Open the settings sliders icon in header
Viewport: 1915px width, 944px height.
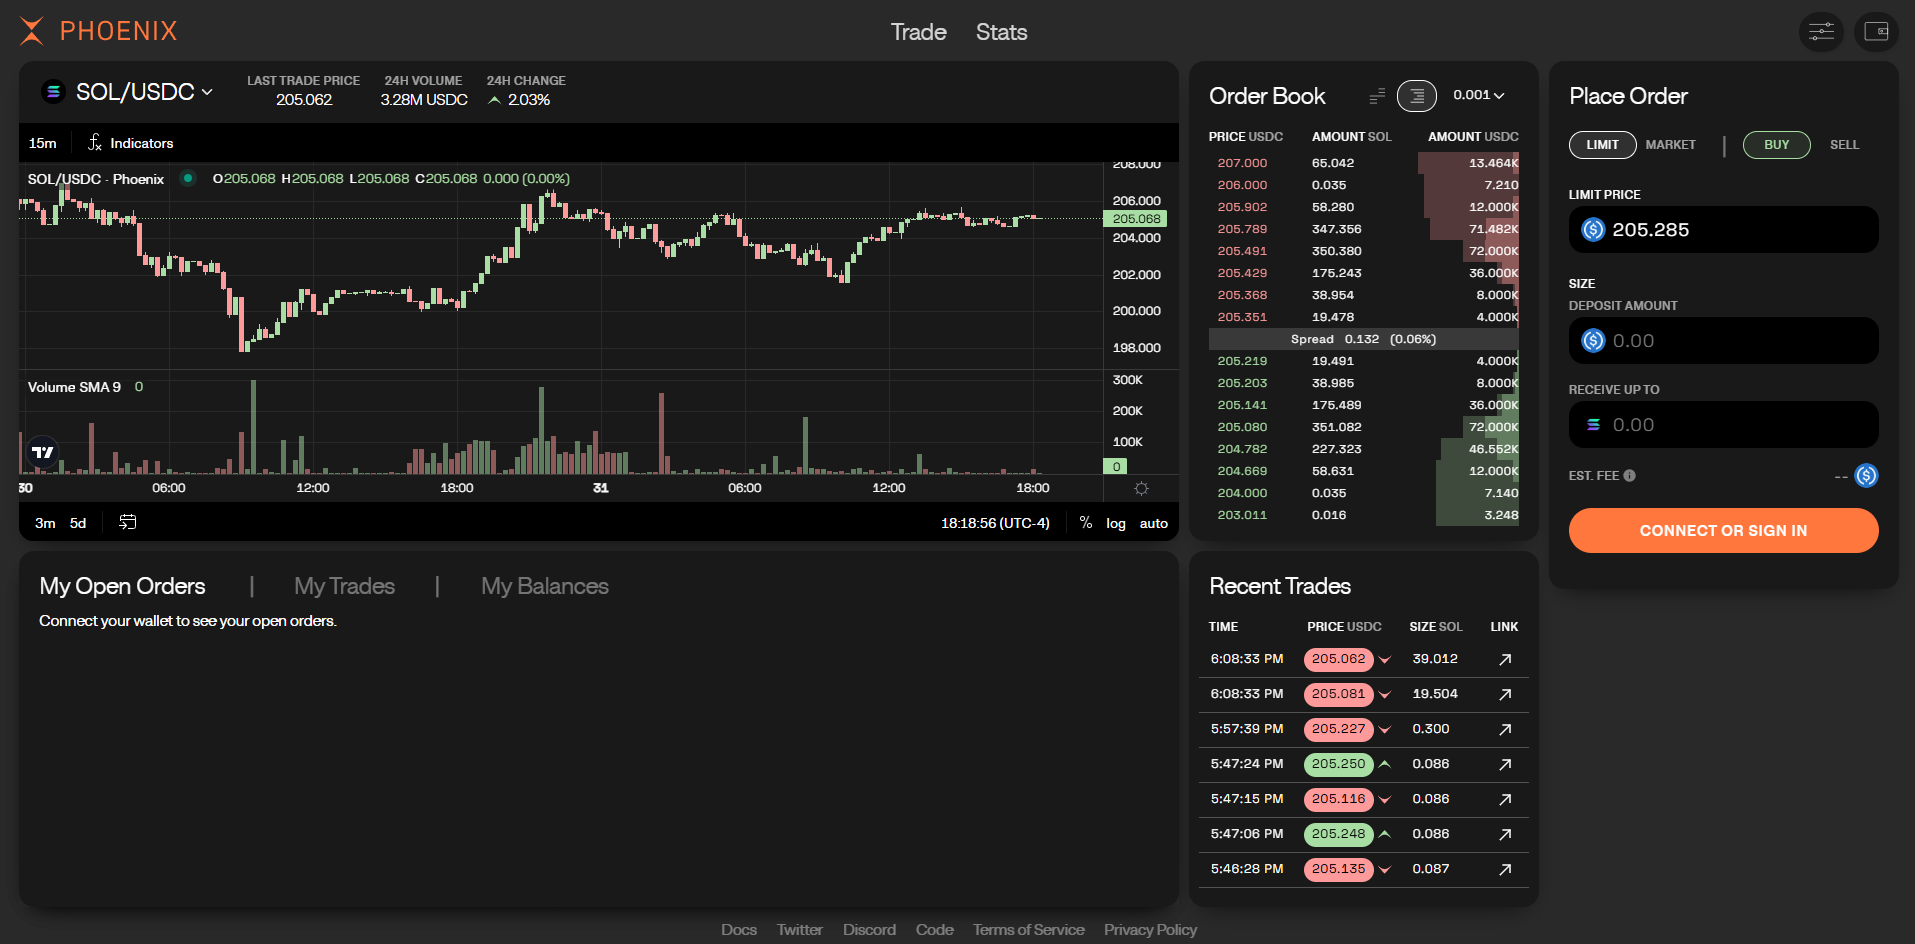pos(1821,32)
